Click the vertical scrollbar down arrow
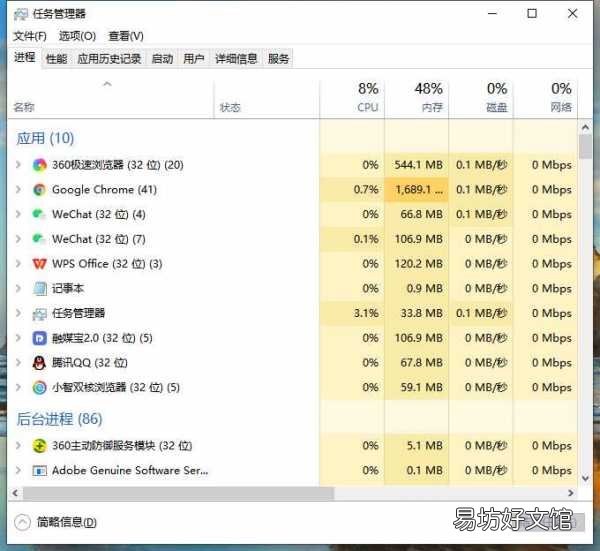The height and width of the screenshot is (551, 600). tap(585, 478)
